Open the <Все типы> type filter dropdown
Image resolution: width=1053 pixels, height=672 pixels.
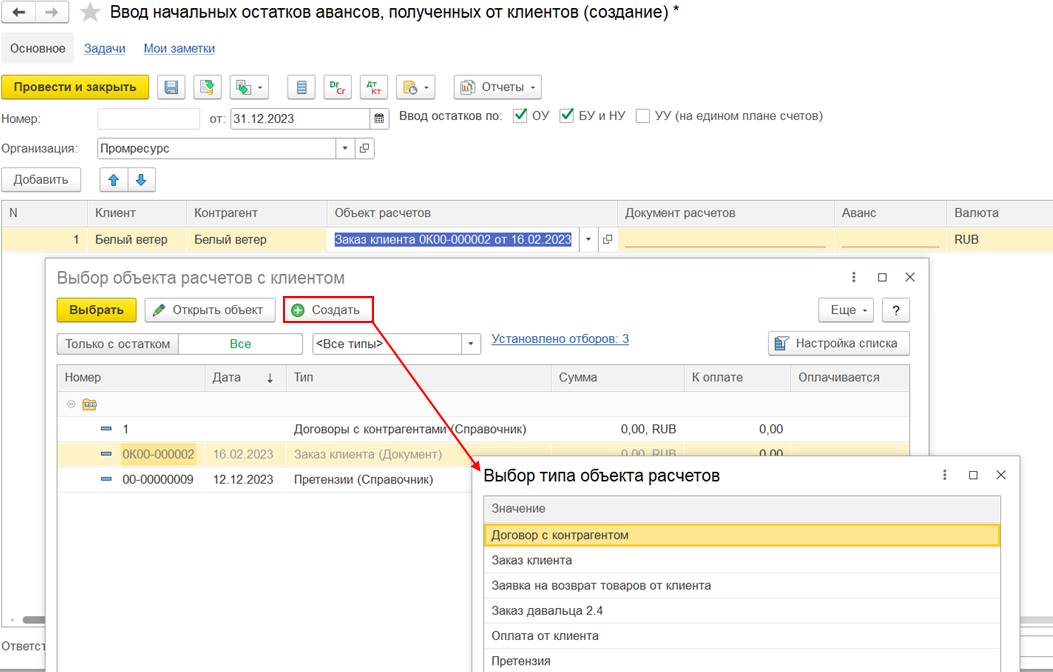tap(471, 344)
